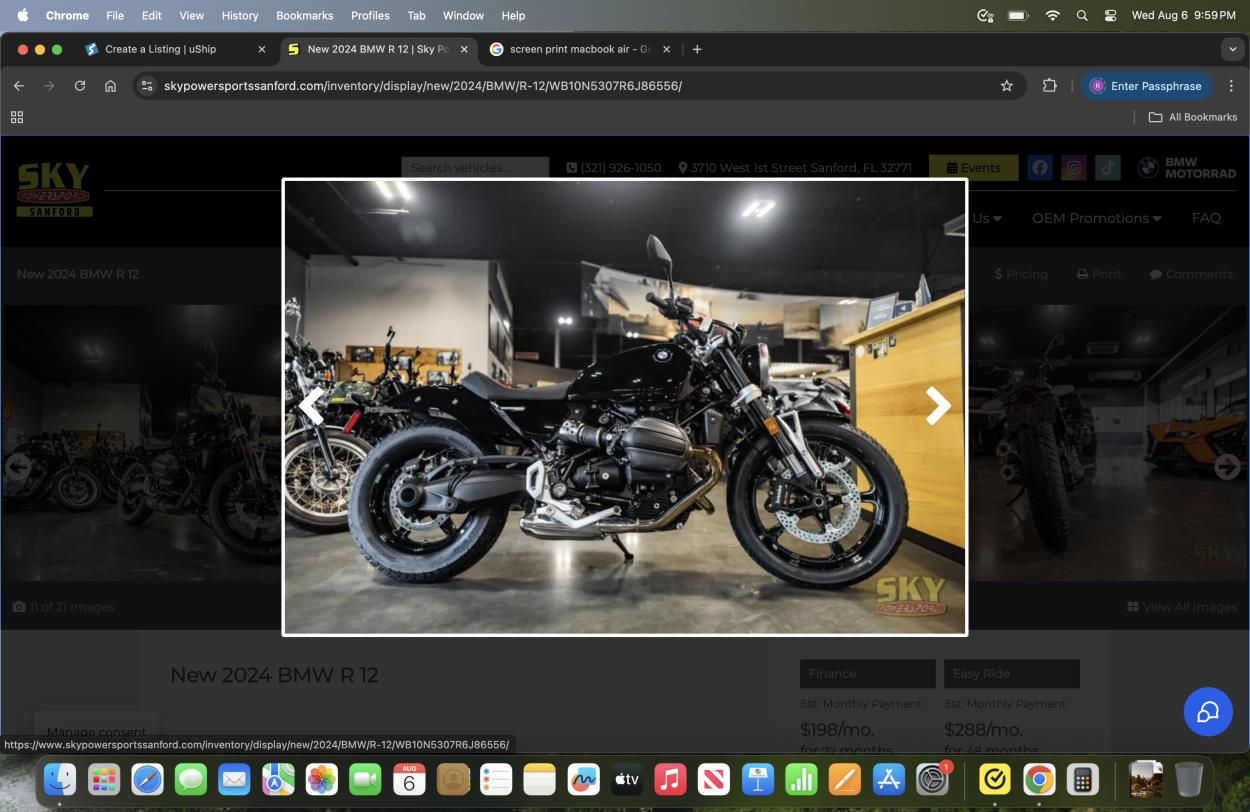Click the BMW Motorrad logo
The height and width of the screenshot is (812, 1250).
click(1187, 168)
